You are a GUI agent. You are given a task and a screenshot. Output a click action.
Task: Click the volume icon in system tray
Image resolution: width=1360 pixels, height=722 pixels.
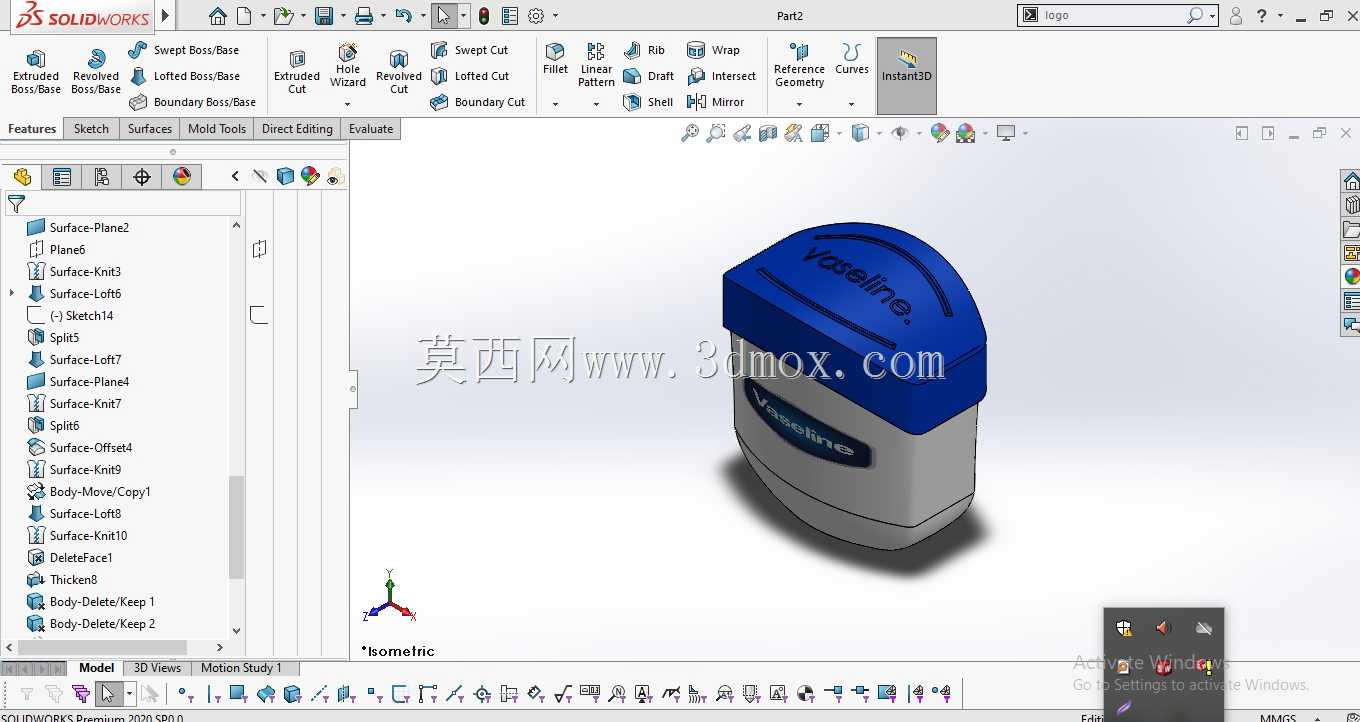[x=1162, y=628]
